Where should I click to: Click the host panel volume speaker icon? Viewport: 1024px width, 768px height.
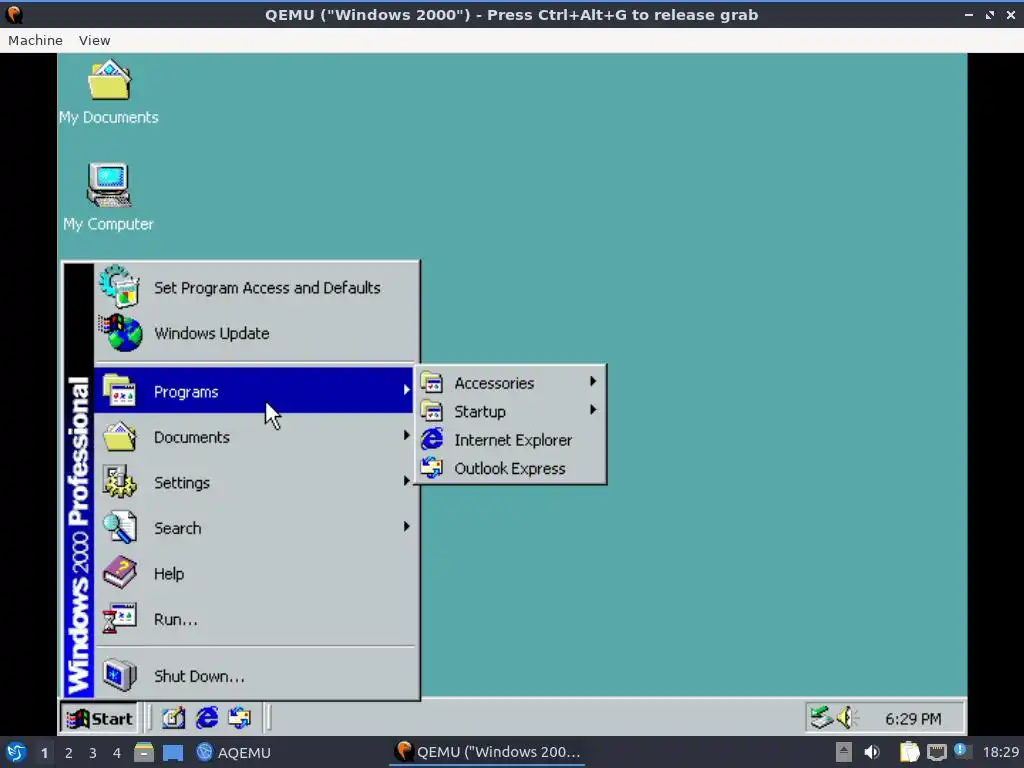(x=872, y=752)
